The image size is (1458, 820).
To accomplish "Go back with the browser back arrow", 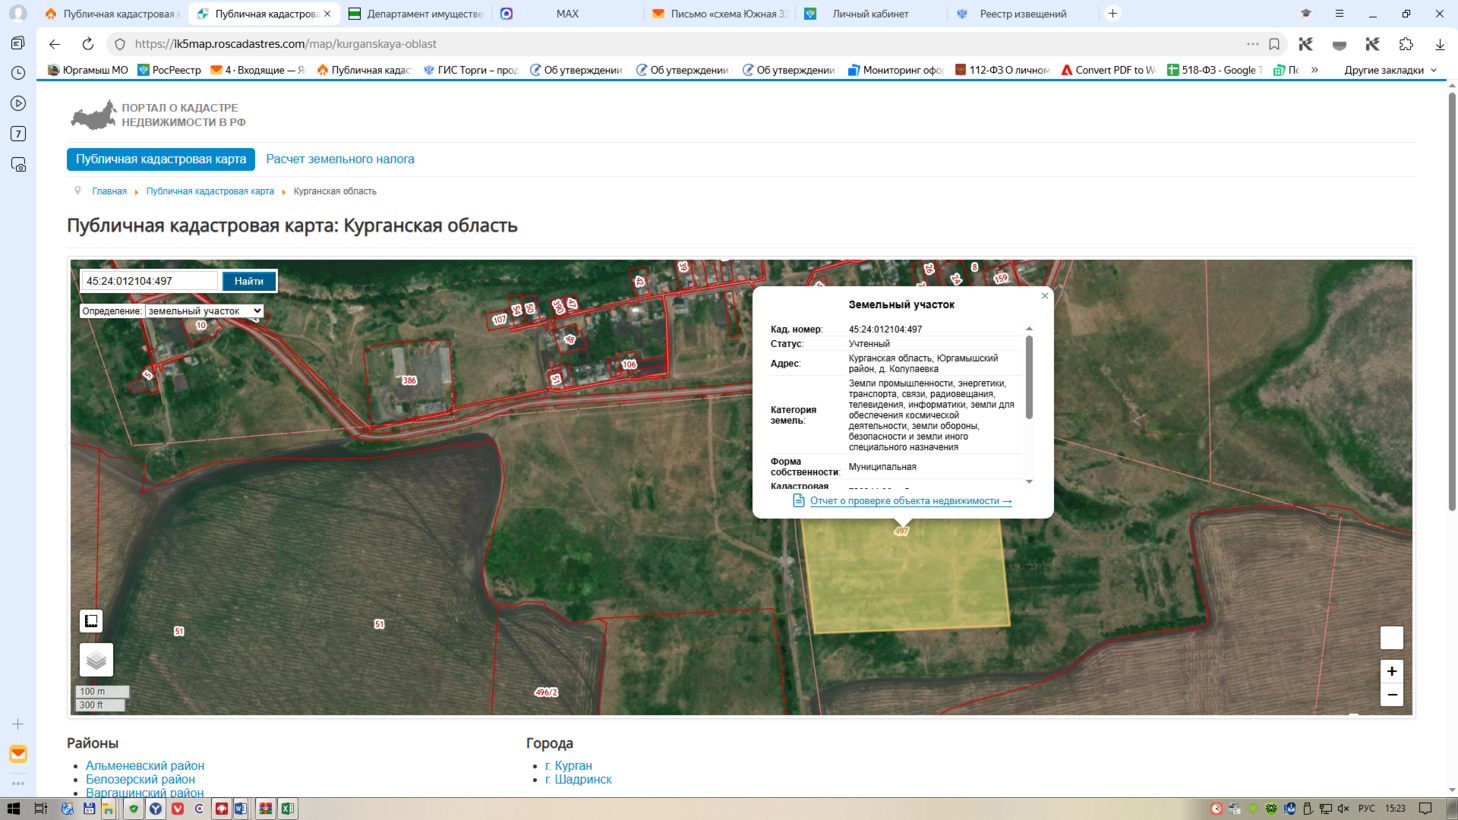I will click(x=55, y=44).
